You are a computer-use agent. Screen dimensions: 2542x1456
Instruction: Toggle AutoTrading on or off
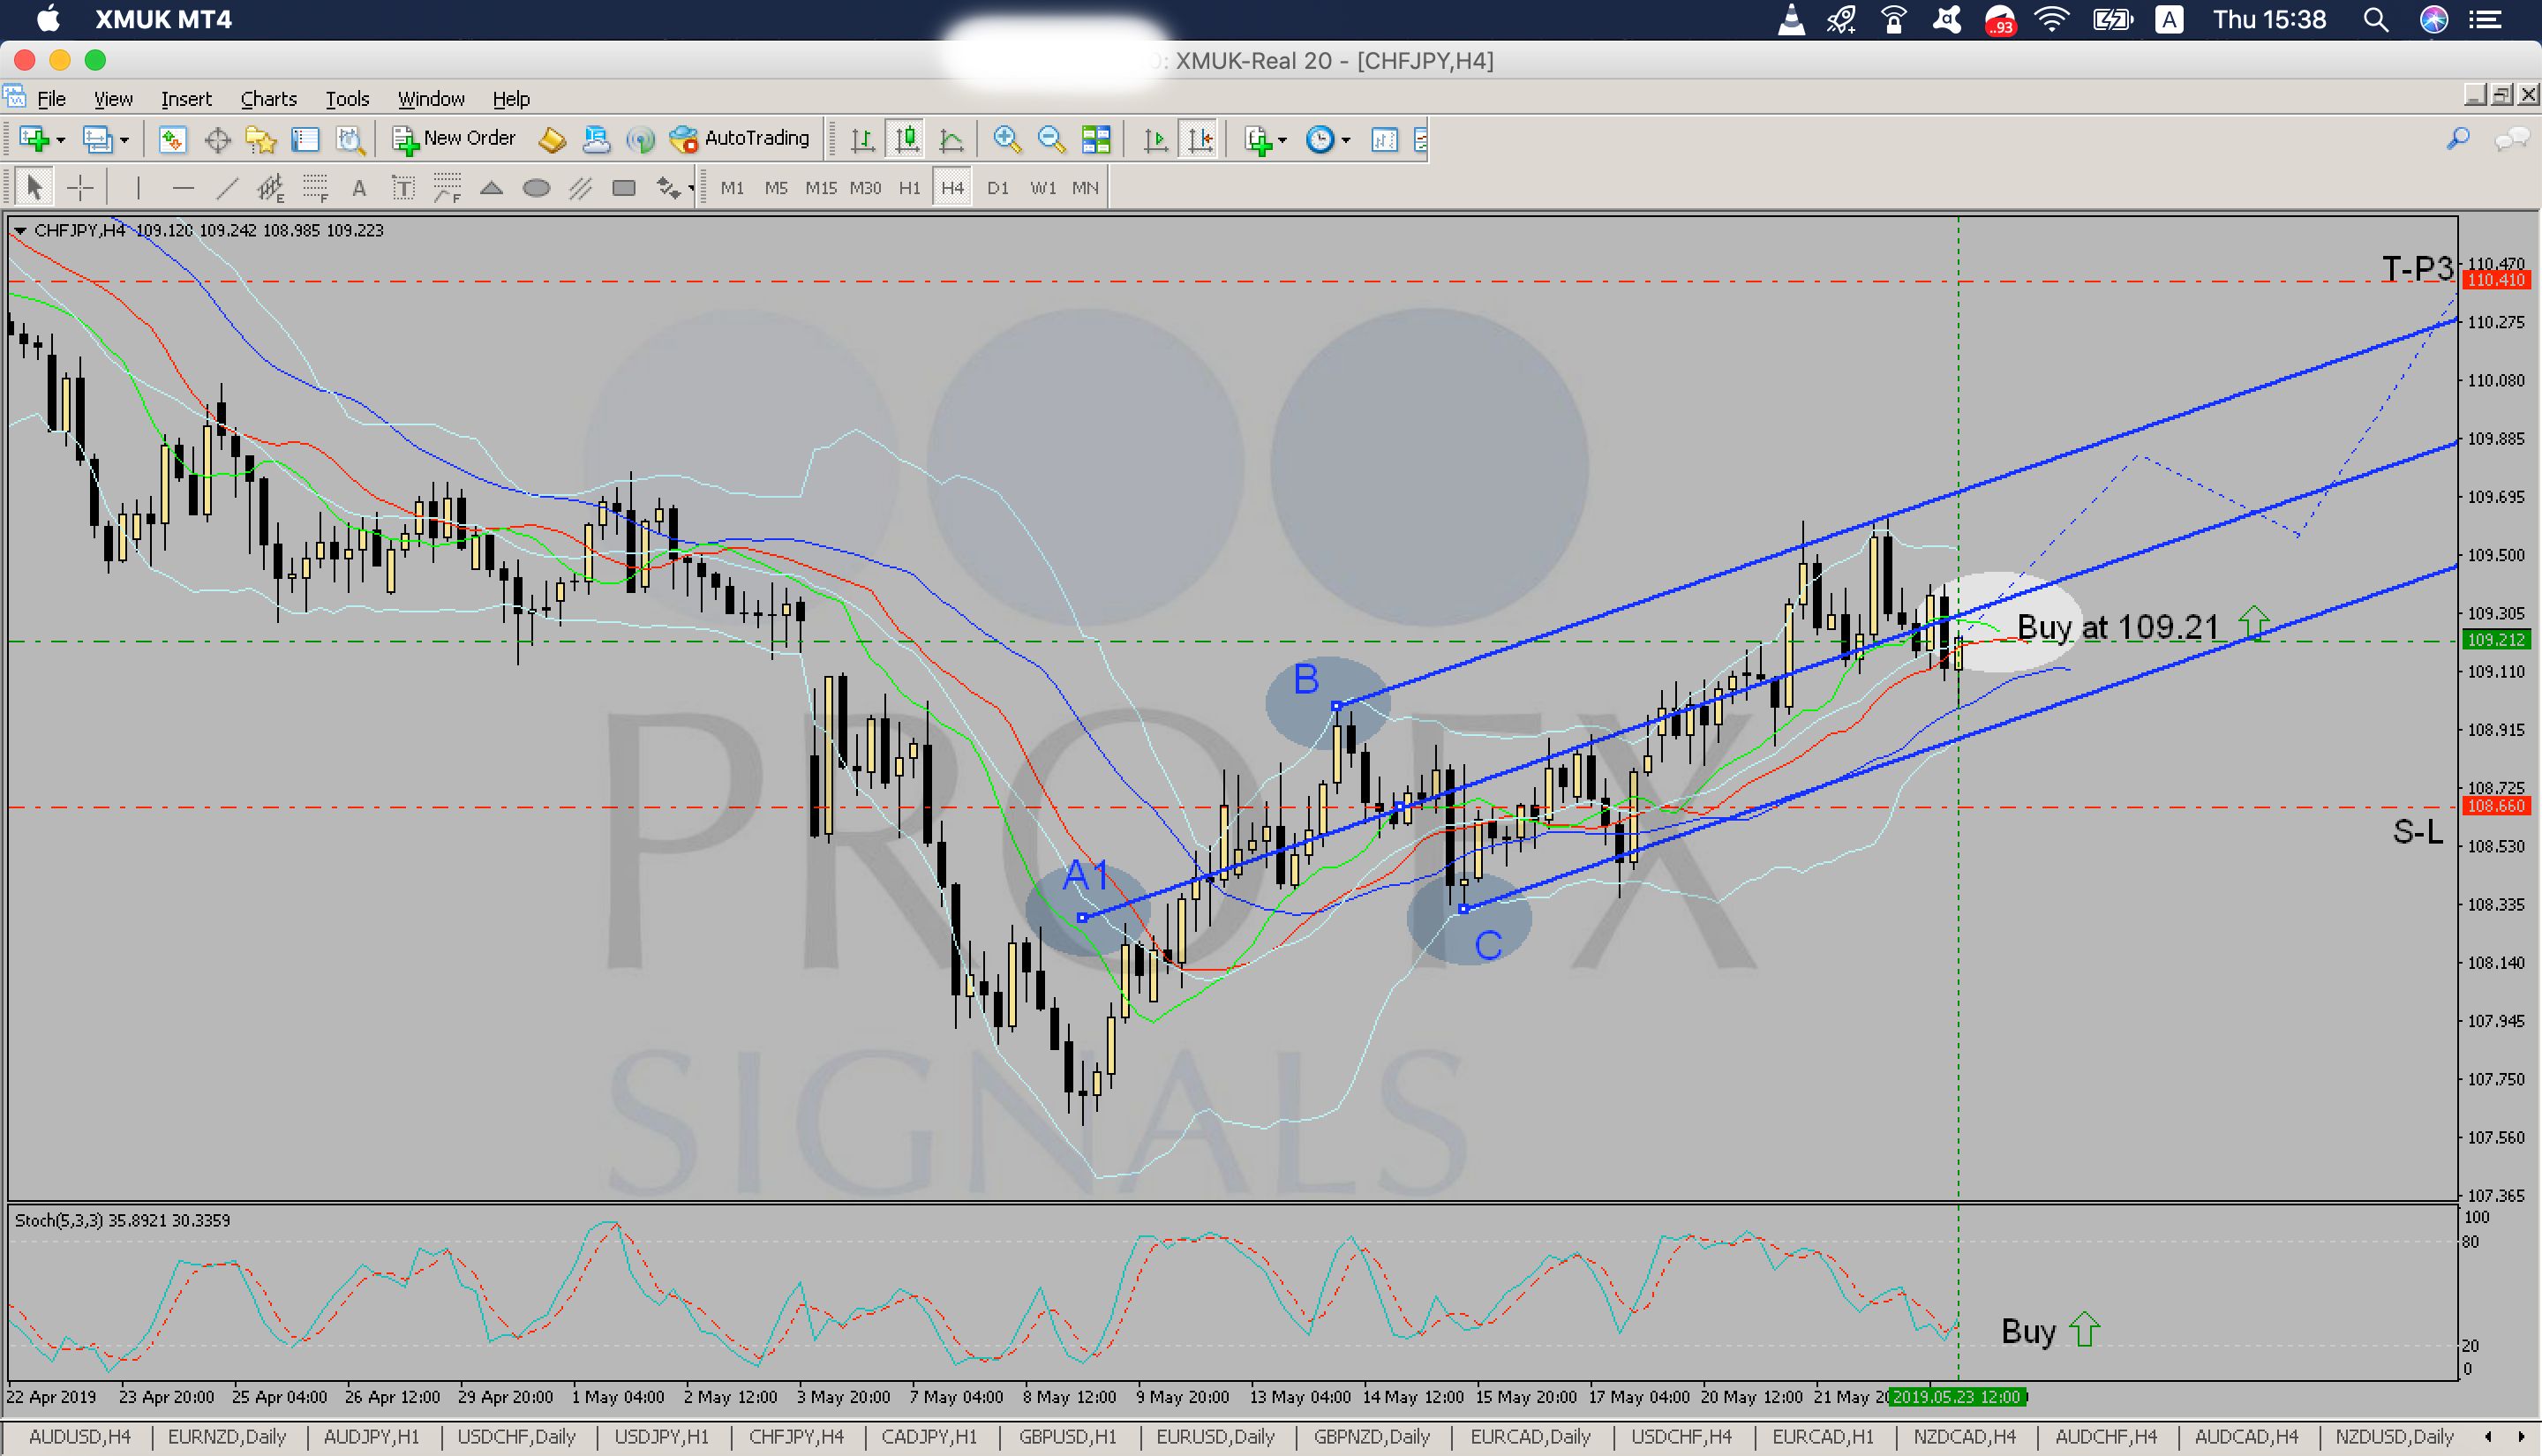pos(739,139)
